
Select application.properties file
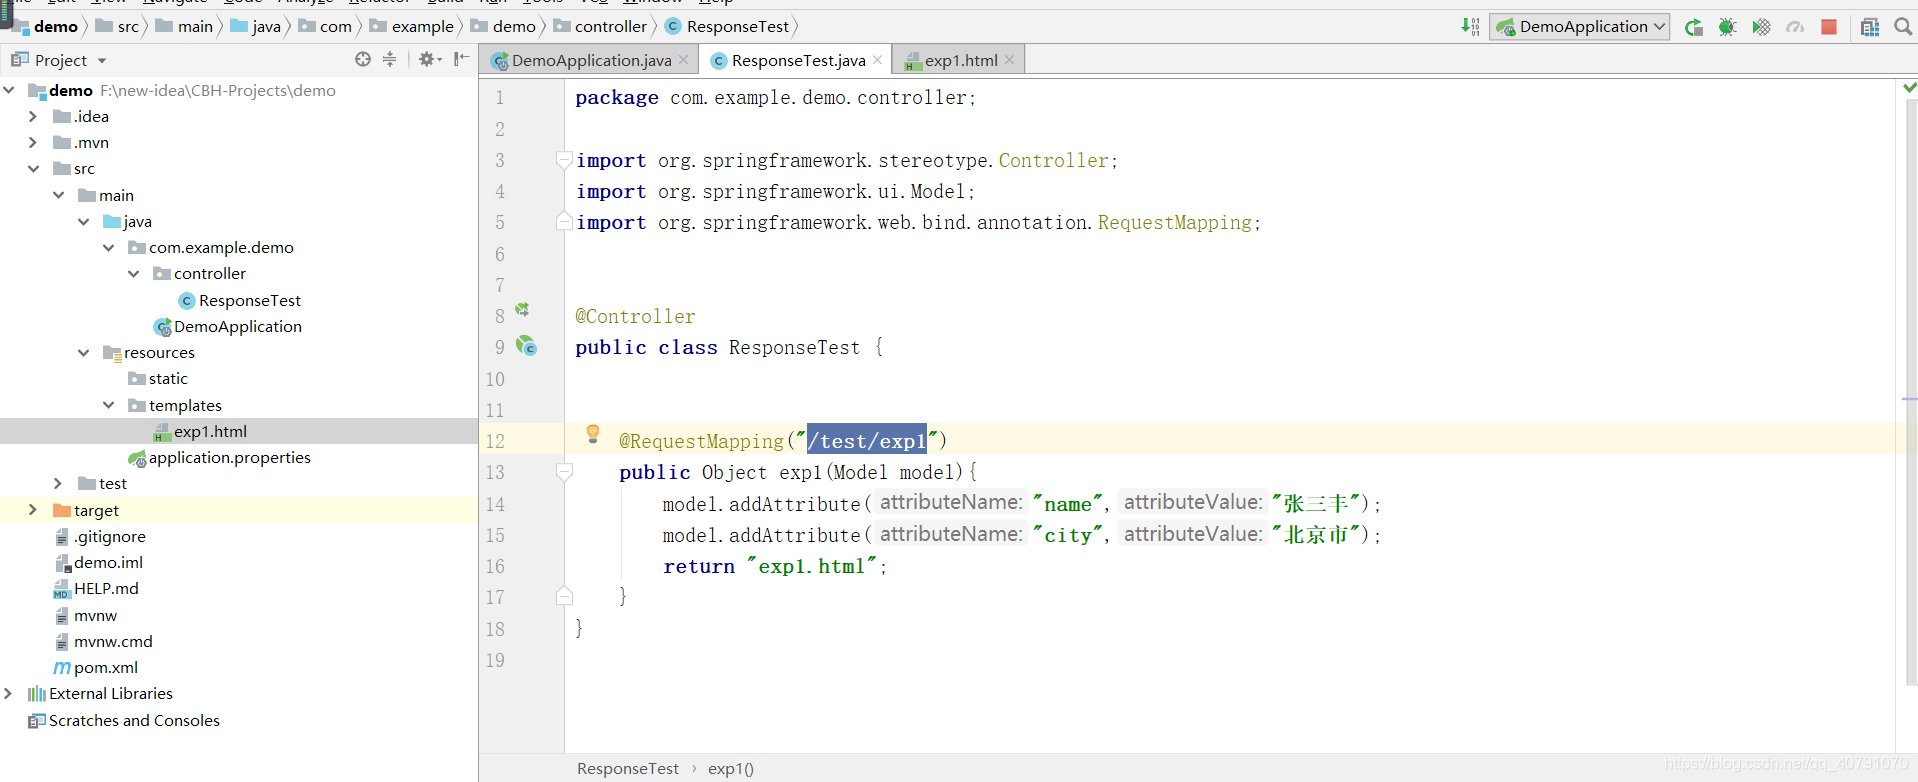point(219,457)
